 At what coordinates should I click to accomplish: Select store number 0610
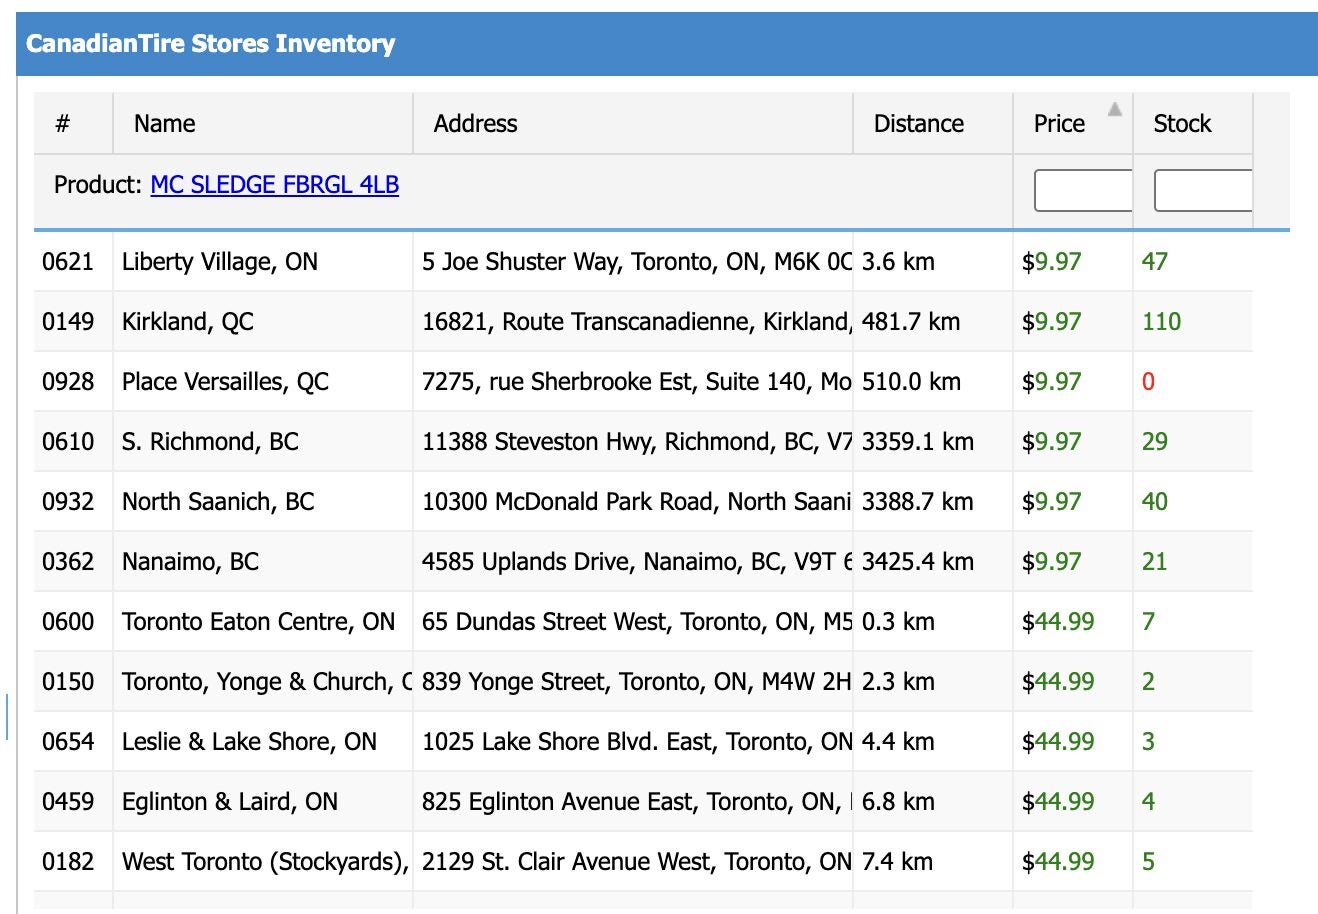point(68,442)
